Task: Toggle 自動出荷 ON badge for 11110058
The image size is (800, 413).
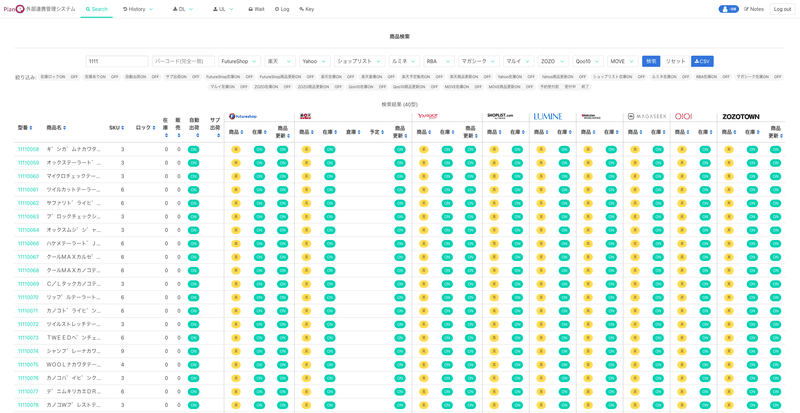Action: click(x=194, y=150)
